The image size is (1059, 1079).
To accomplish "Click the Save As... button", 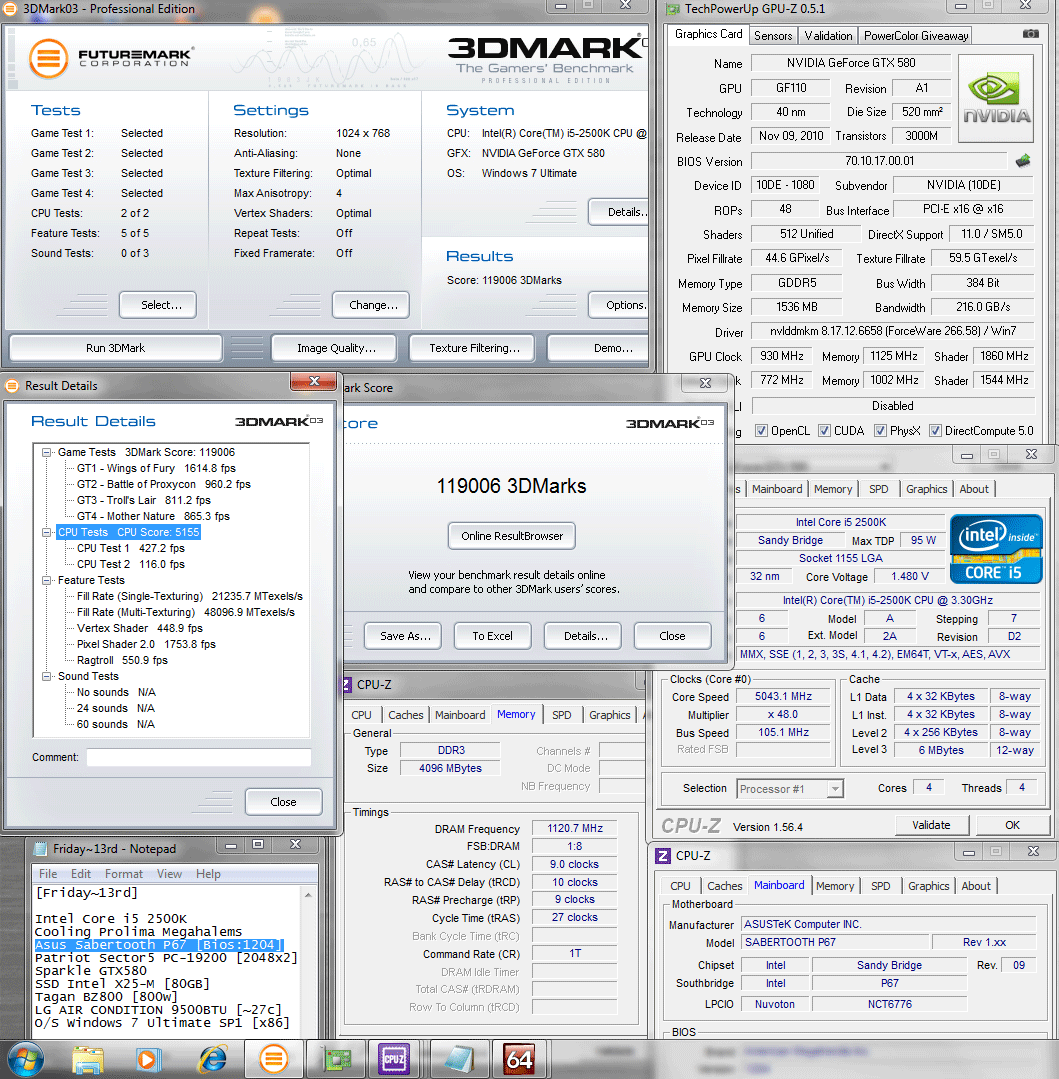I will [405, 636].
